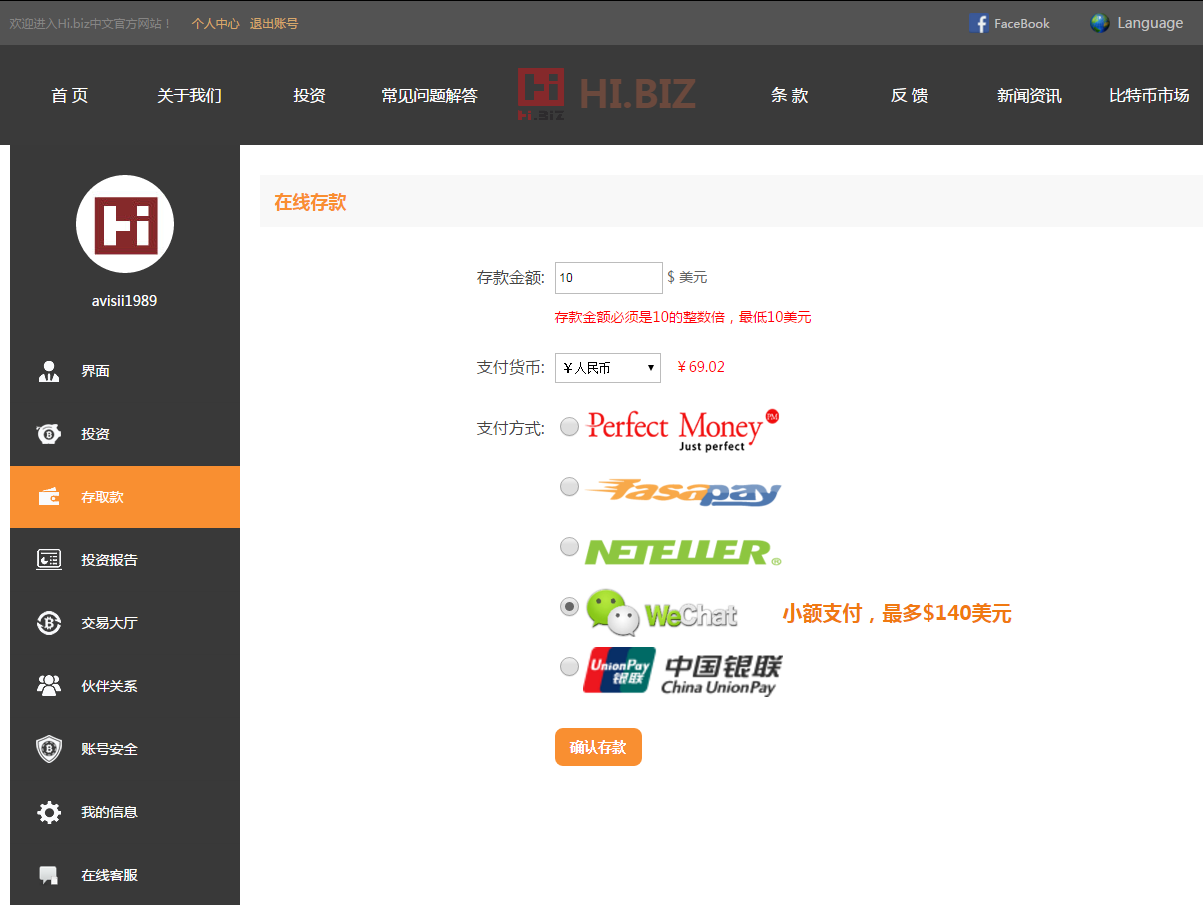Viewport: 1203px width, 905px height.
Task: Open 关于我们 in main navigation
Action: click(x=189, y=95)
